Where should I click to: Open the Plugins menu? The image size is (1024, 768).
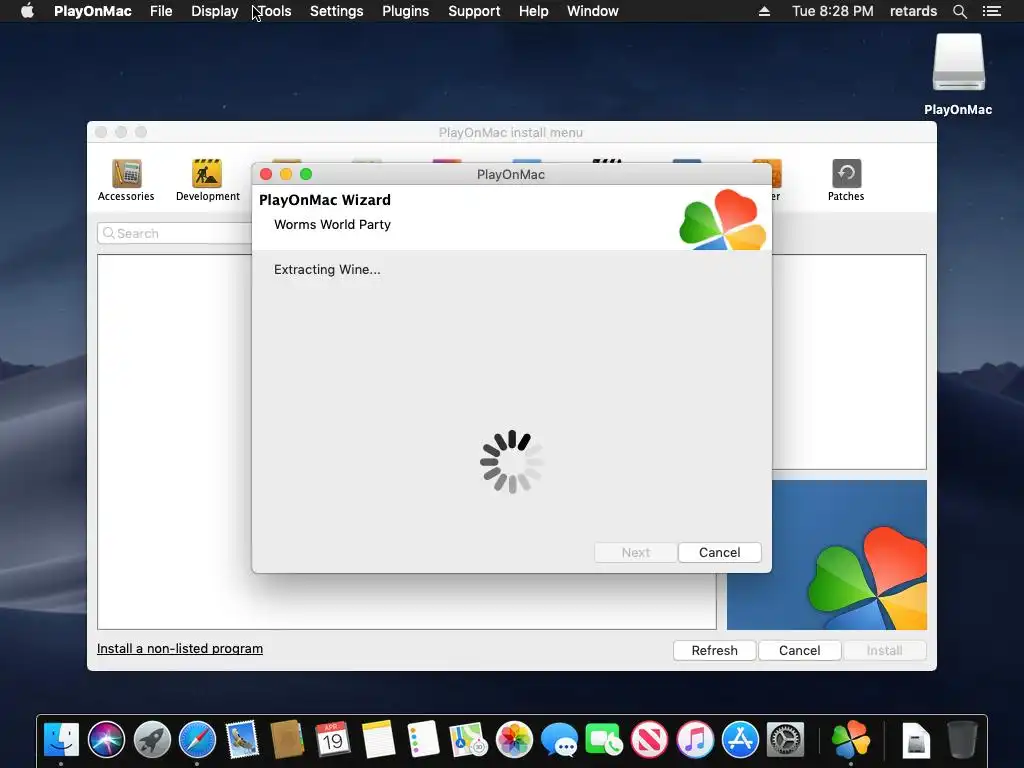[x=406, y=11]
